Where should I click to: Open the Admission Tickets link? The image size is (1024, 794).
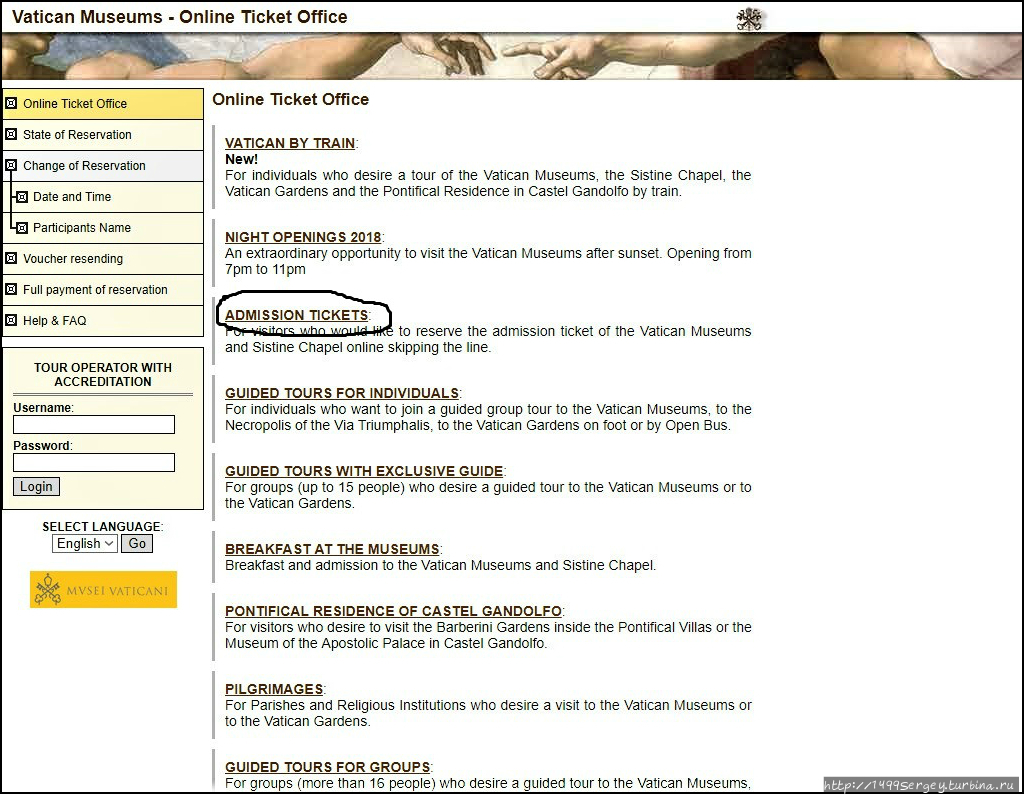click(296, 315)
